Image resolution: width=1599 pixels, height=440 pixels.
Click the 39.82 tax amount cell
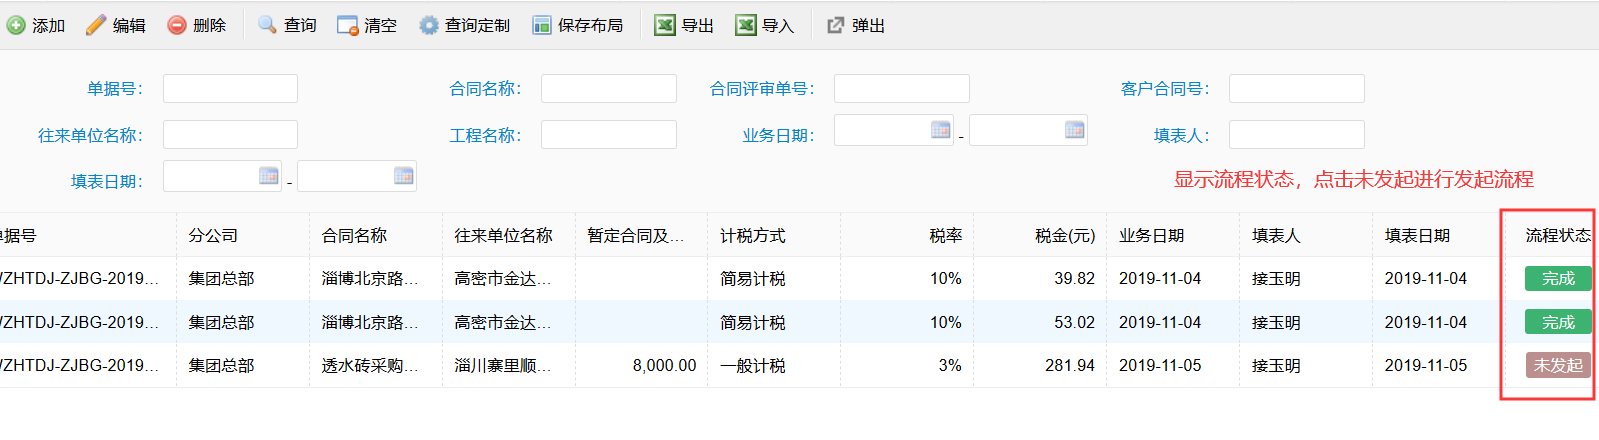coord(1040,278)
